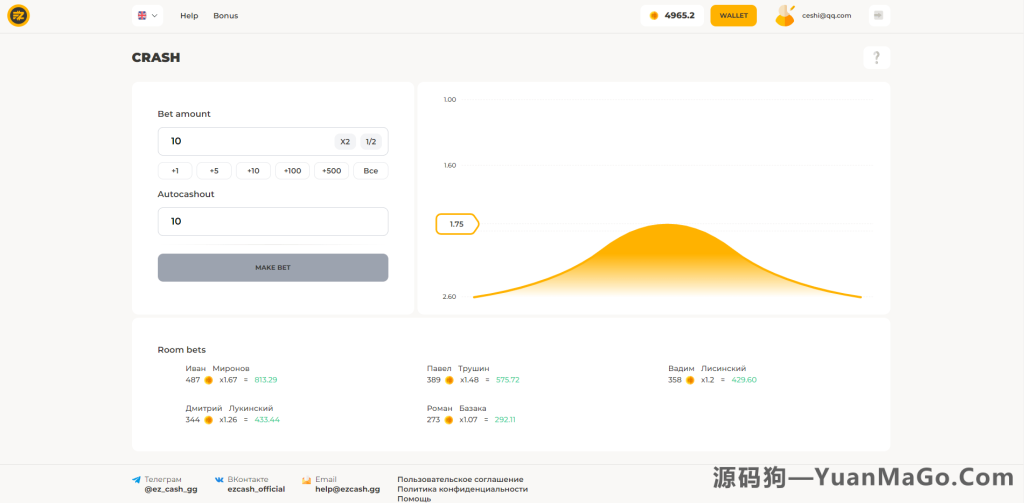Click the coin icon in Роман Базака's bet
This screenshot has height=503, width=1024.
coord(449,419)
